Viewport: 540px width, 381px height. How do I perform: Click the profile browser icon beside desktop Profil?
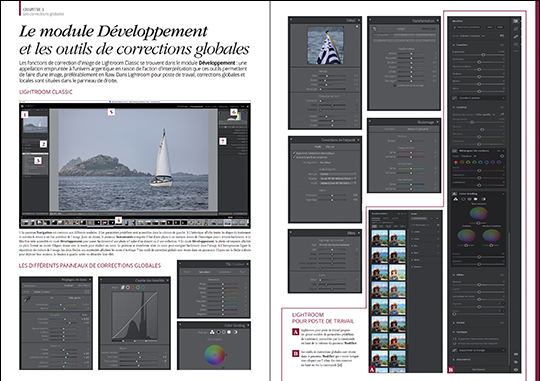[x=502, y=35]
